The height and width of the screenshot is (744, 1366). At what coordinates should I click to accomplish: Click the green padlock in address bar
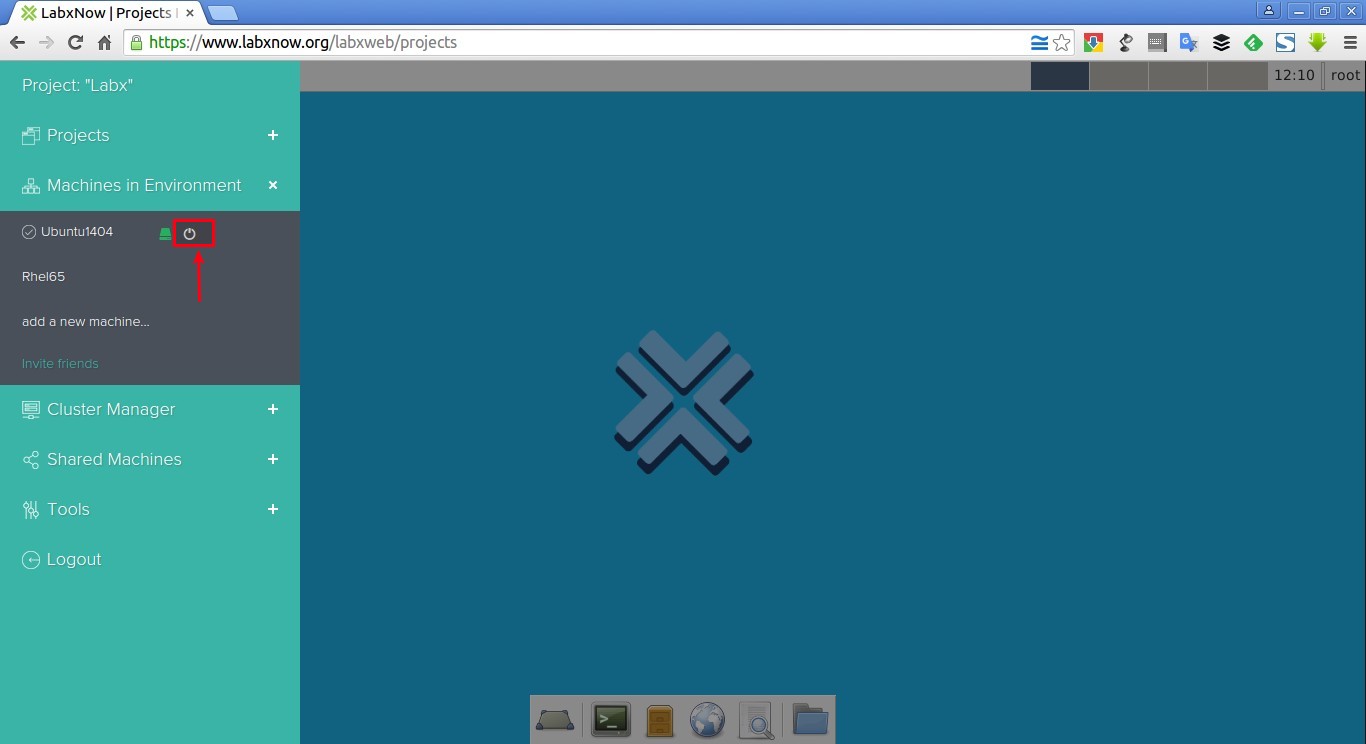pyautogui.click(x=136, y=42)
